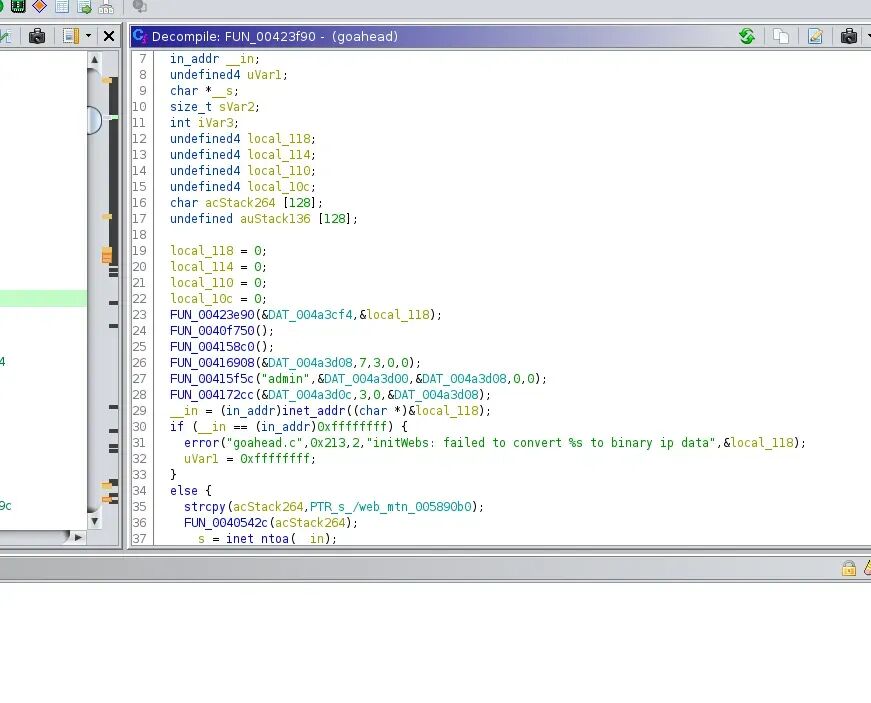Toggle the Listing field editor icon
The width and height of the screenshot is (871, 703).
pos(71,37)
